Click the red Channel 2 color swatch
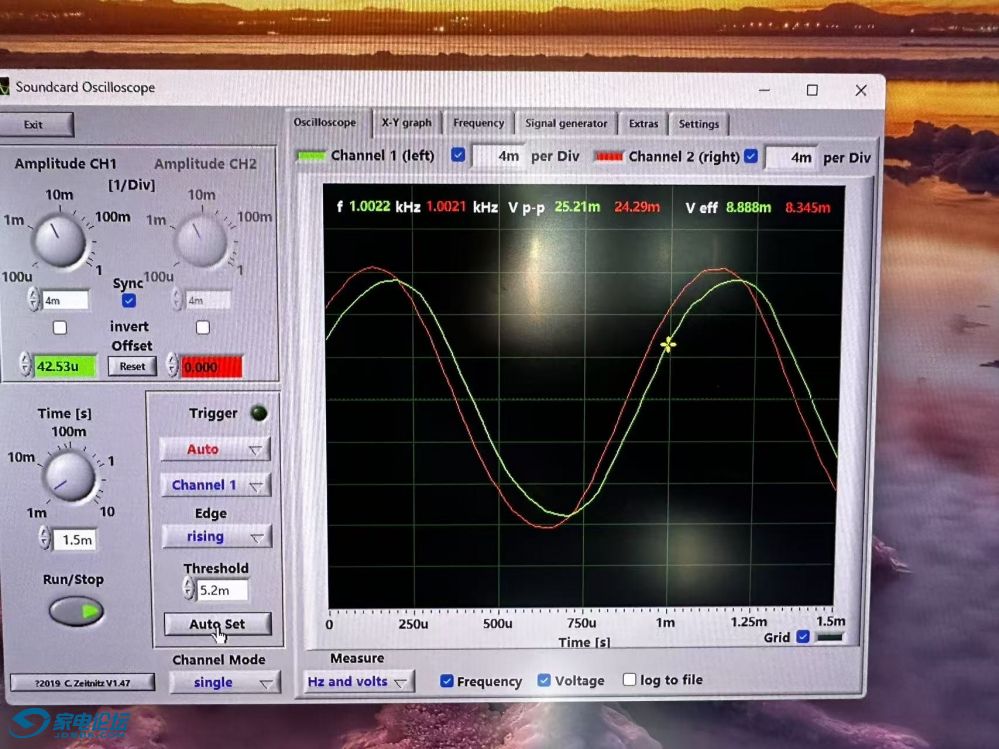Image resolution: width=999 pixels, height=749 pixels. (x=609, y=156)
